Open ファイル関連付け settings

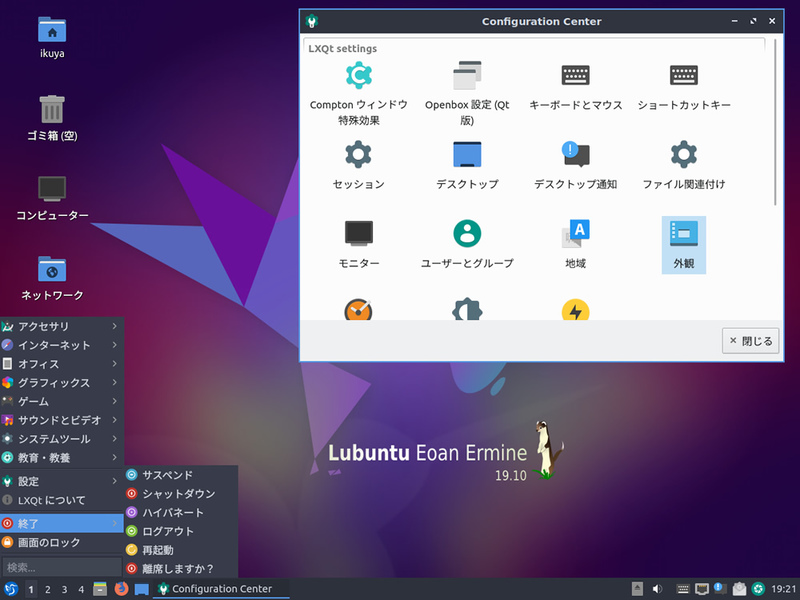684,154
